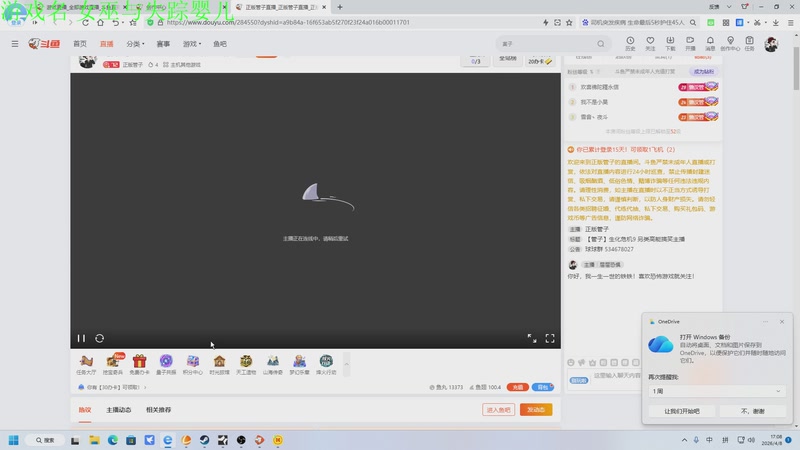Viewport: 800px width, 450px height.
Task: Switch to 主播动态 tab
Action: click(119, 410)
